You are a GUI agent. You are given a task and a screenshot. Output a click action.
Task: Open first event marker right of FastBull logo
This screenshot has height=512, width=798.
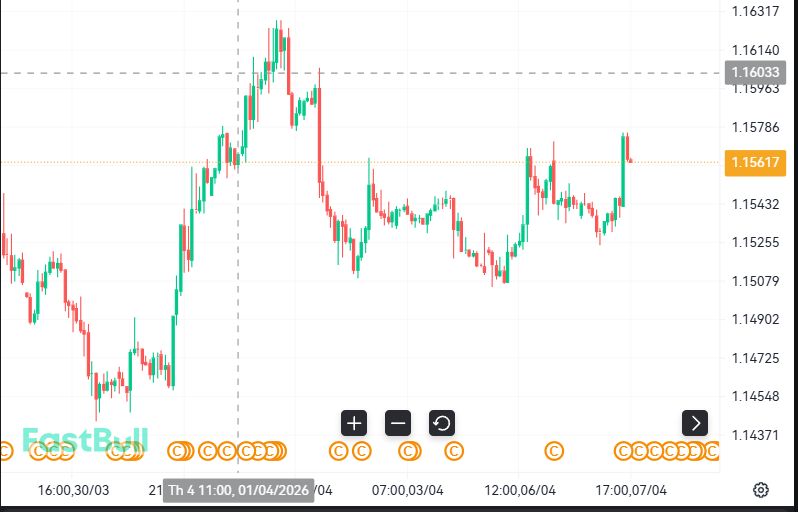point(179,452)
